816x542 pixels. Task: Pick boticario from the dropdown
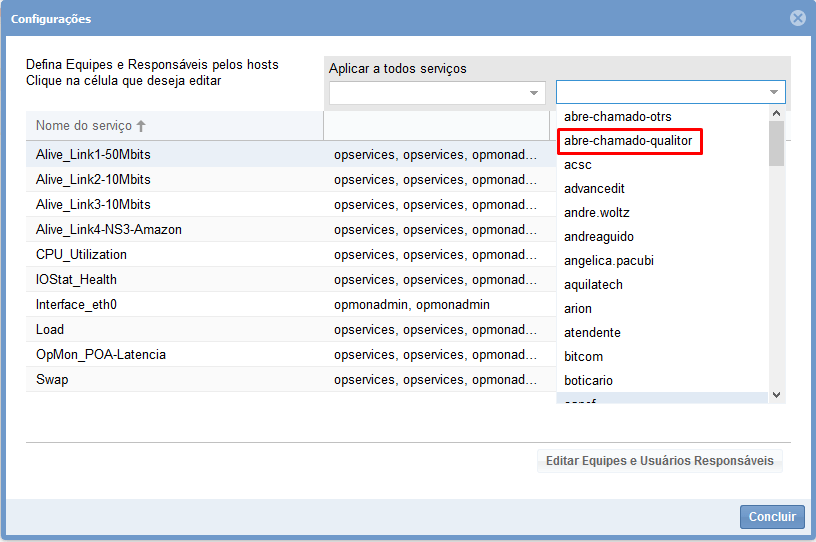(588, 381)
